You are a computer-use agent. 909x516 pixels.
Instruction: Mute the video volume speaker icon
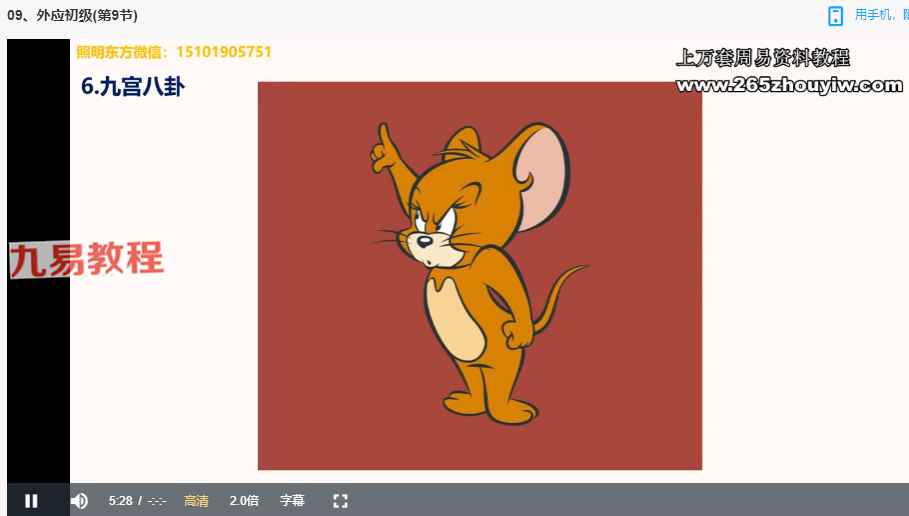pos(79,501)
